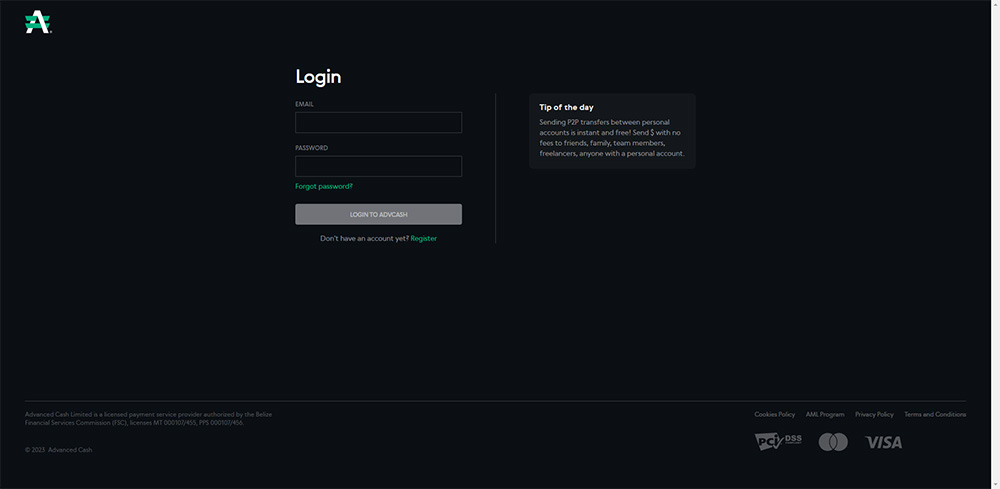Click the 2023 Advanced Cash copyright text
The width and height of the screenshot is (1000, 489).
tap(59, 450)
